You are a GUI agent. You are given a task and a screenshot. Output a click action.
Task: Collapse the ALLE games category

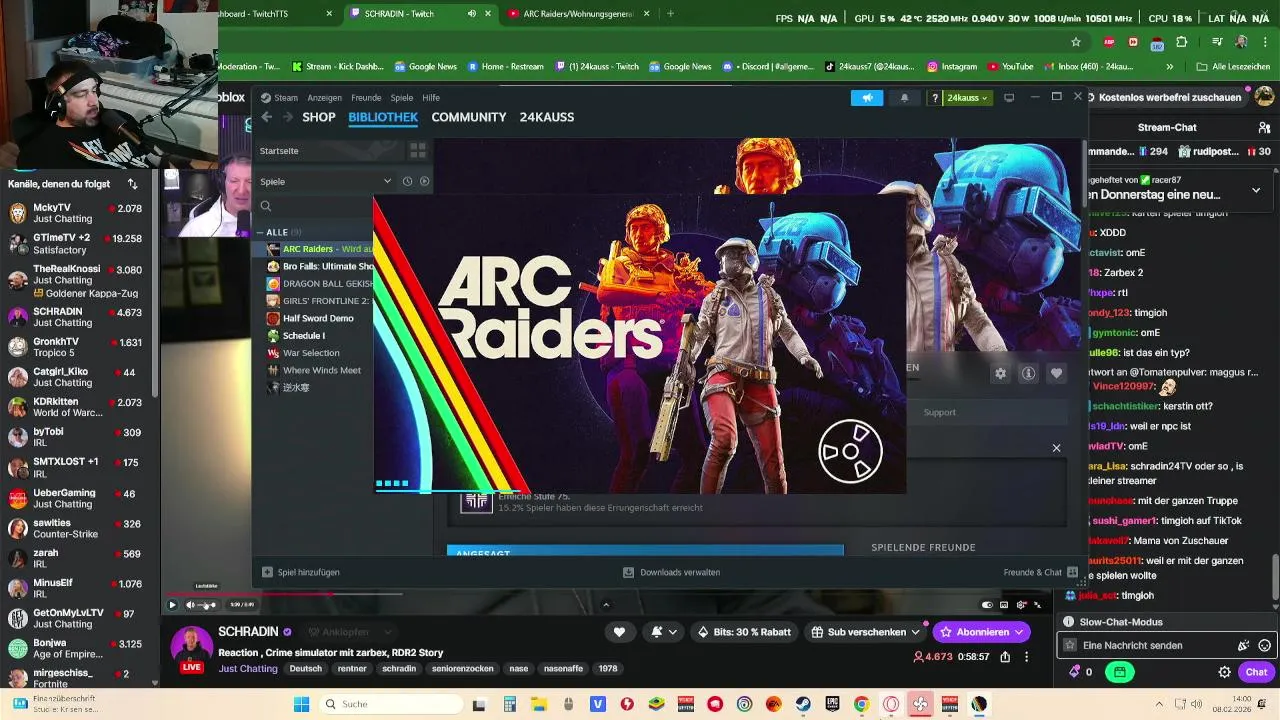tap(260, 232)
